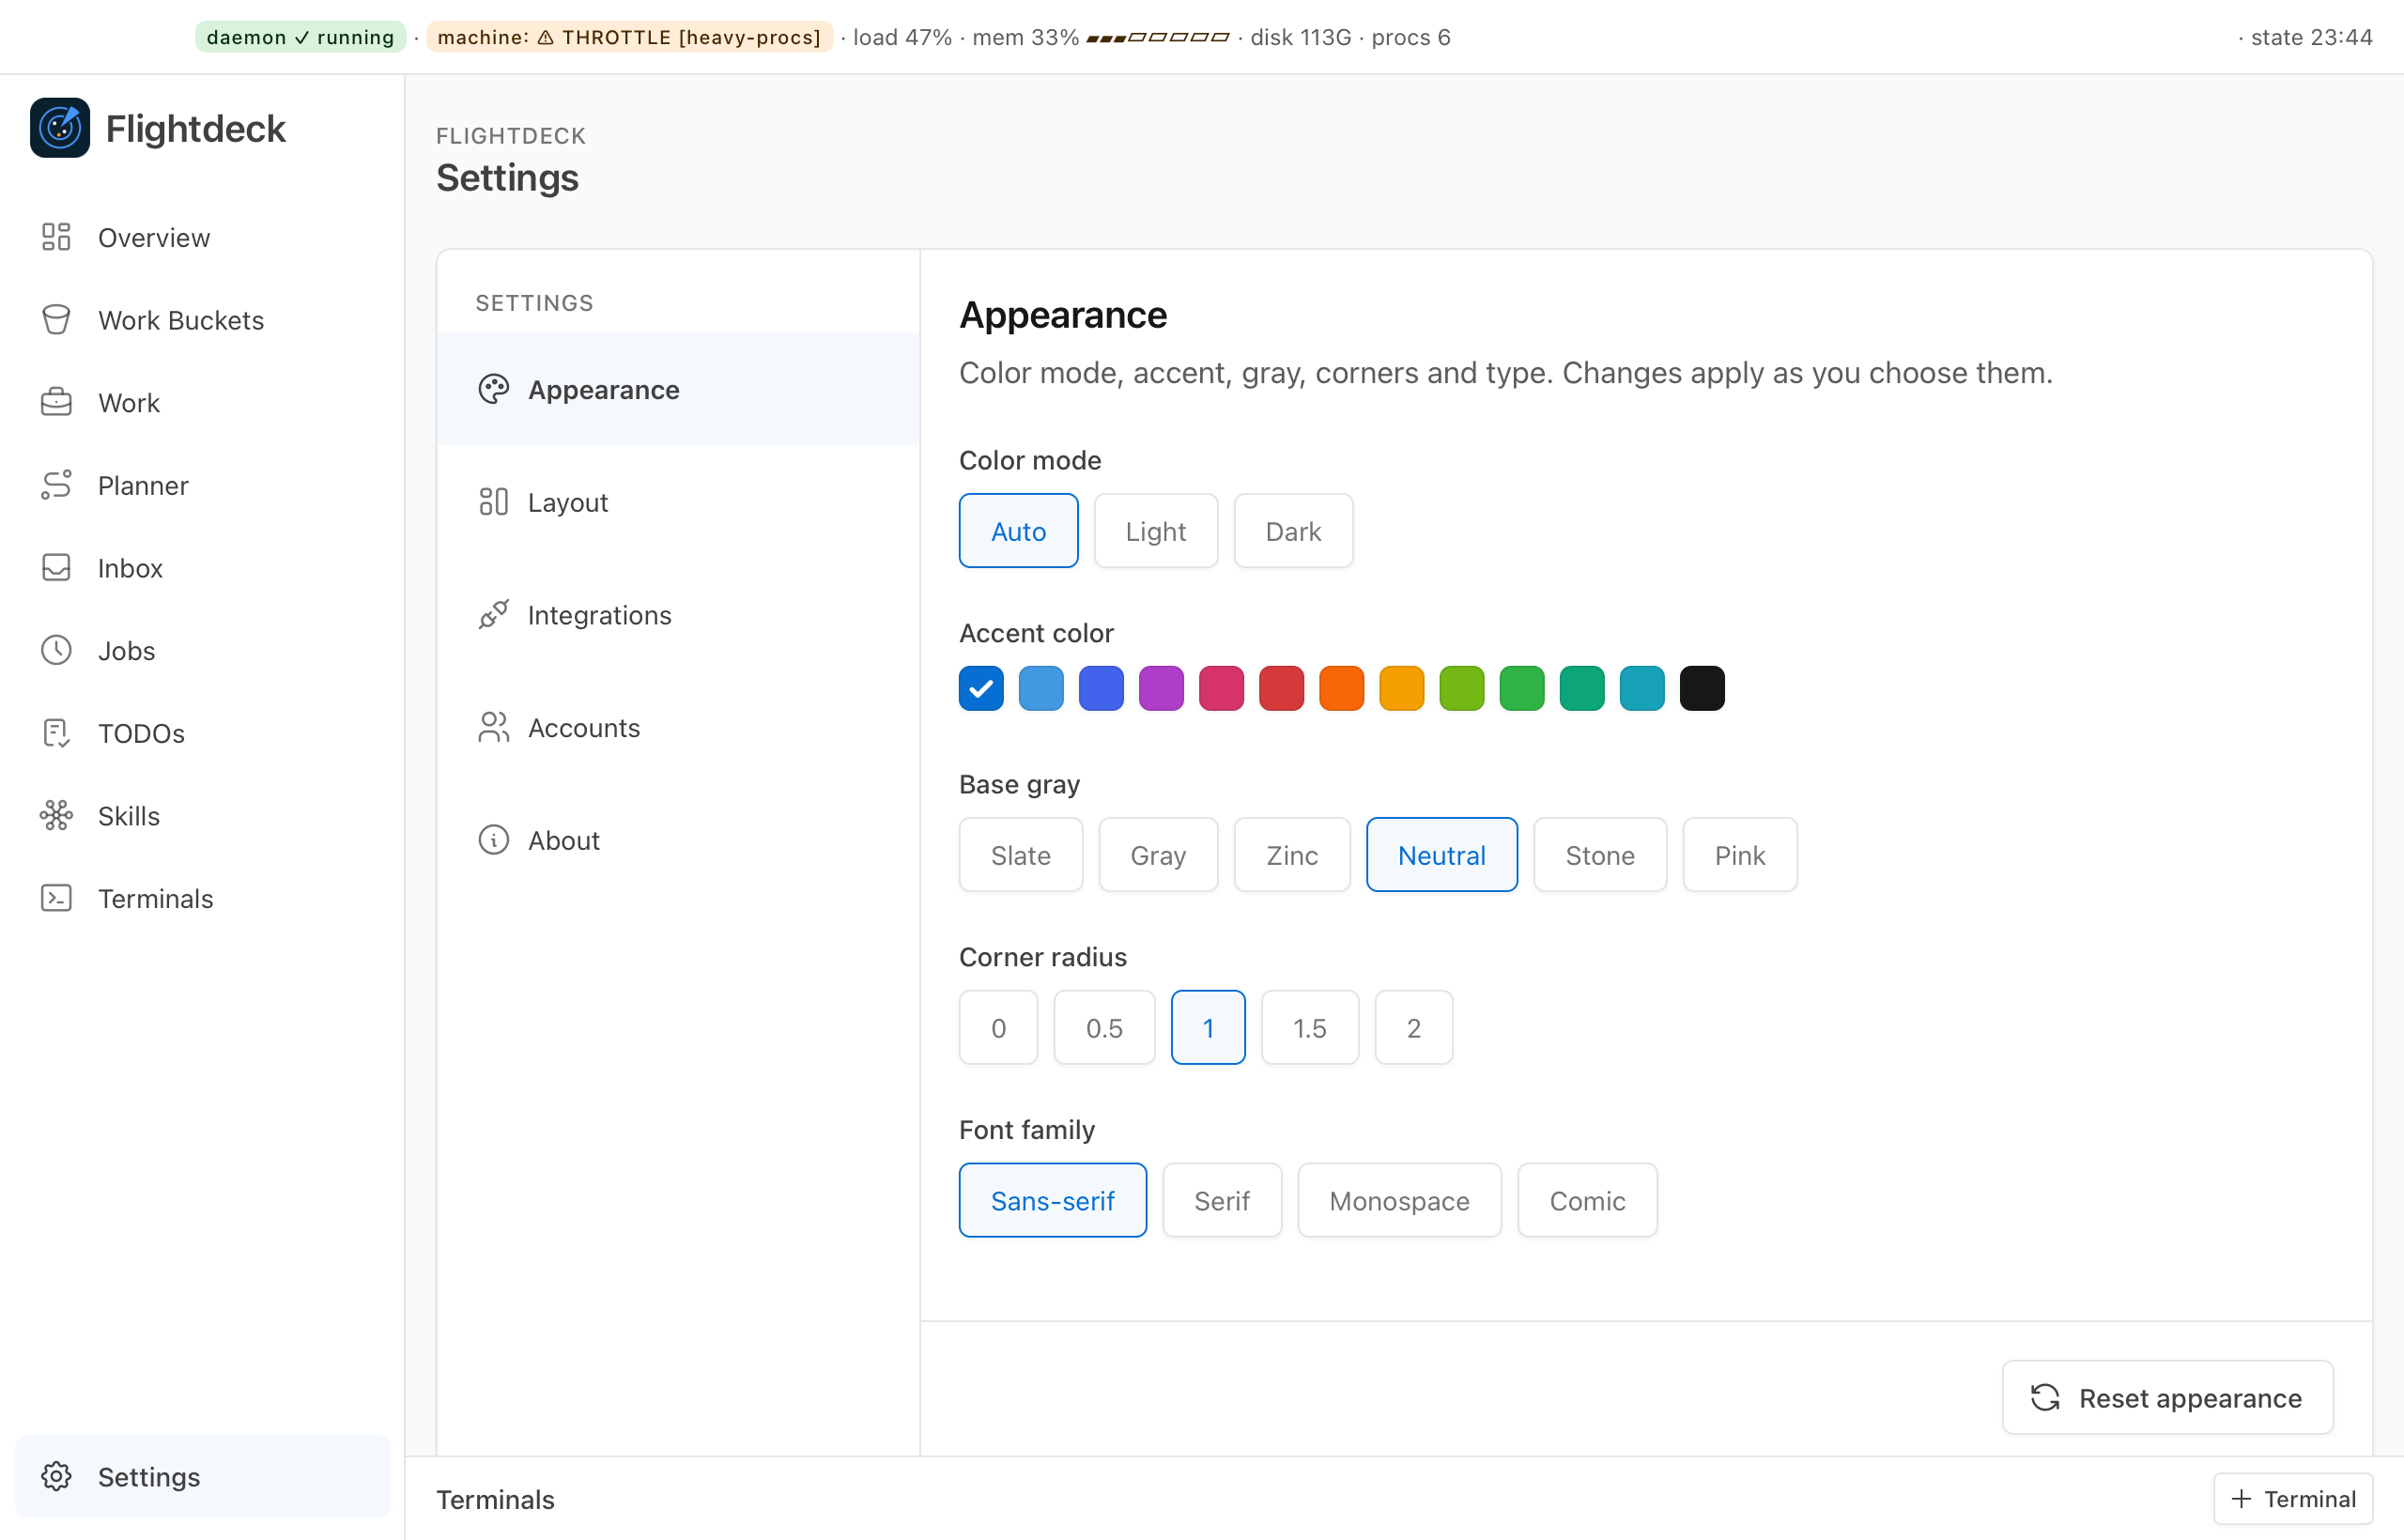Click the info icon for About
The height and width of the screenshot is (1540, 2404).
pos(493,840)
